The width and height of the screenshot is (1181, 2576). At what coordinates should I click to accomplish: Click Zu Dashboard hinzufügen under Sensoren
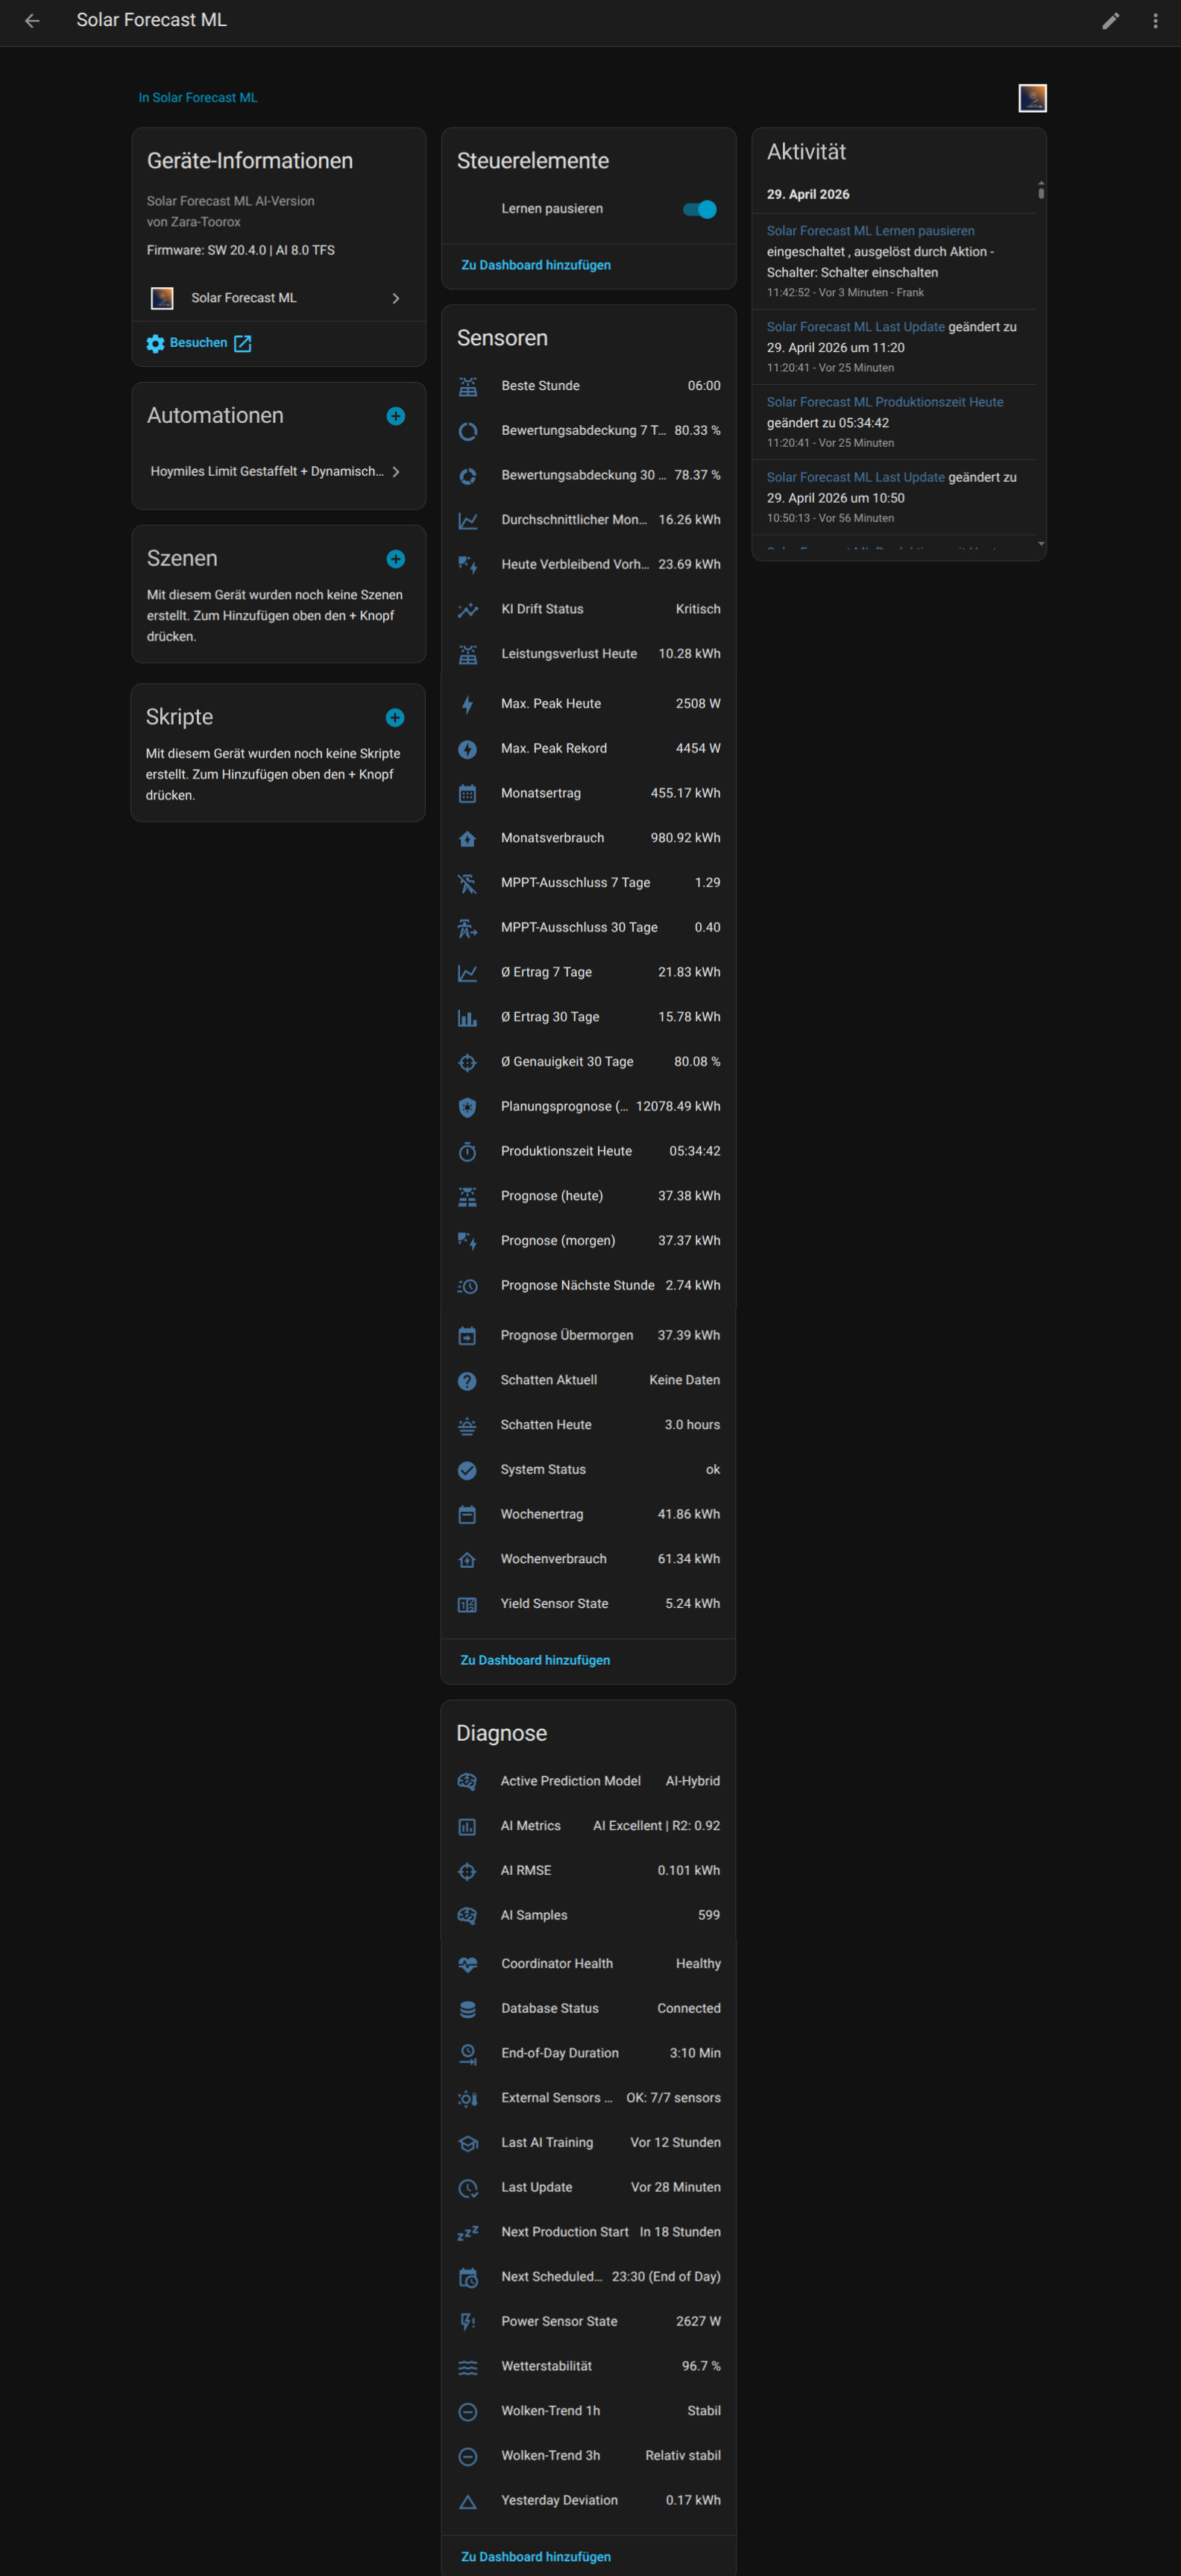pyautogui.click(x=535, y=1660)
